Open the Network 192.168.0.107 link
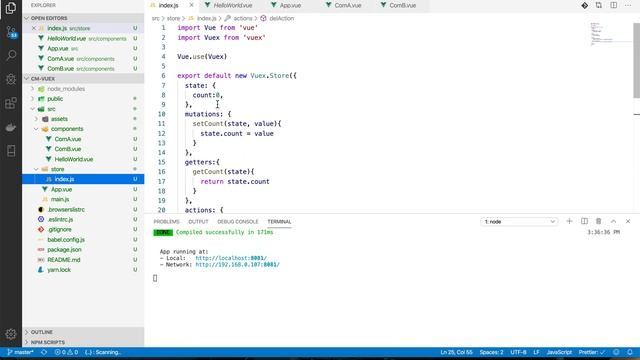640x360 pixels. click(238, 264)
